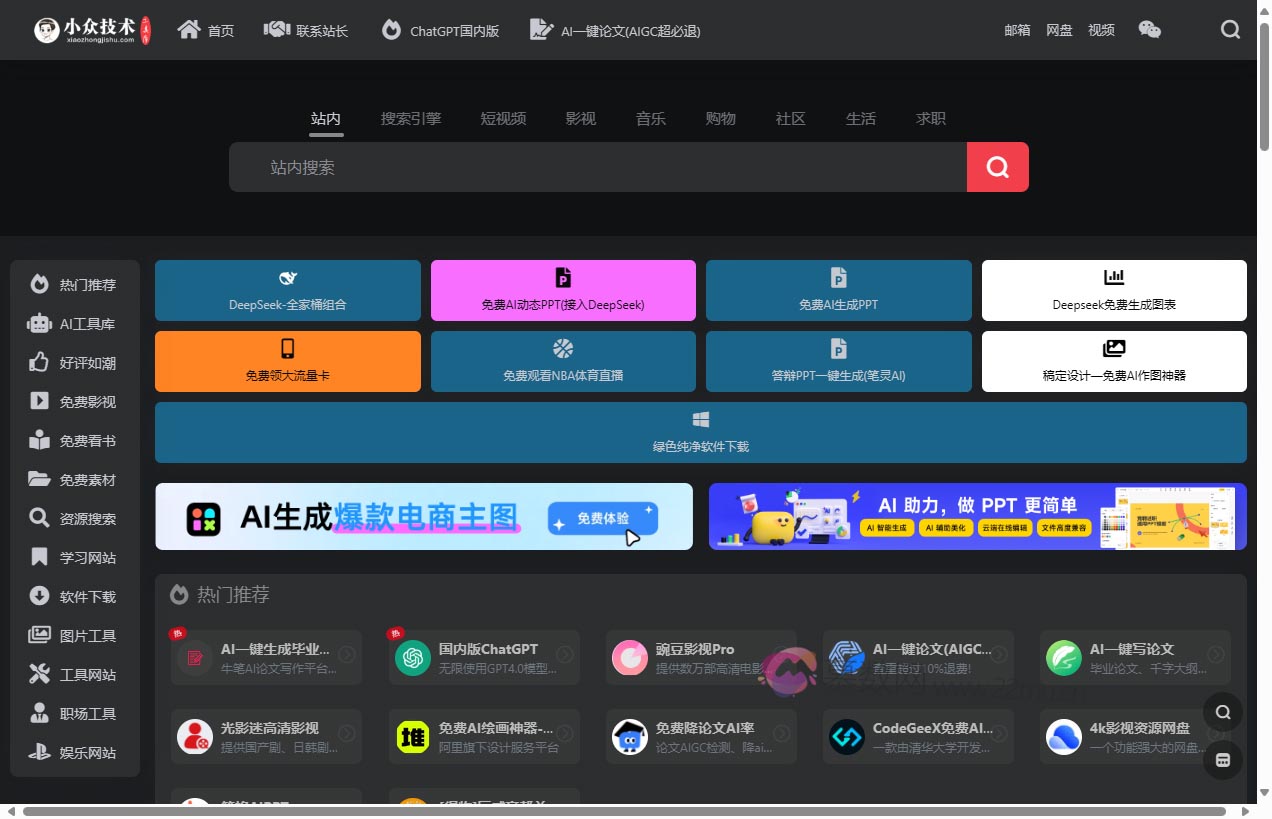Click the 娱乐网站 sidebar icon
The image size is (1272, 819).
[38, 752]
